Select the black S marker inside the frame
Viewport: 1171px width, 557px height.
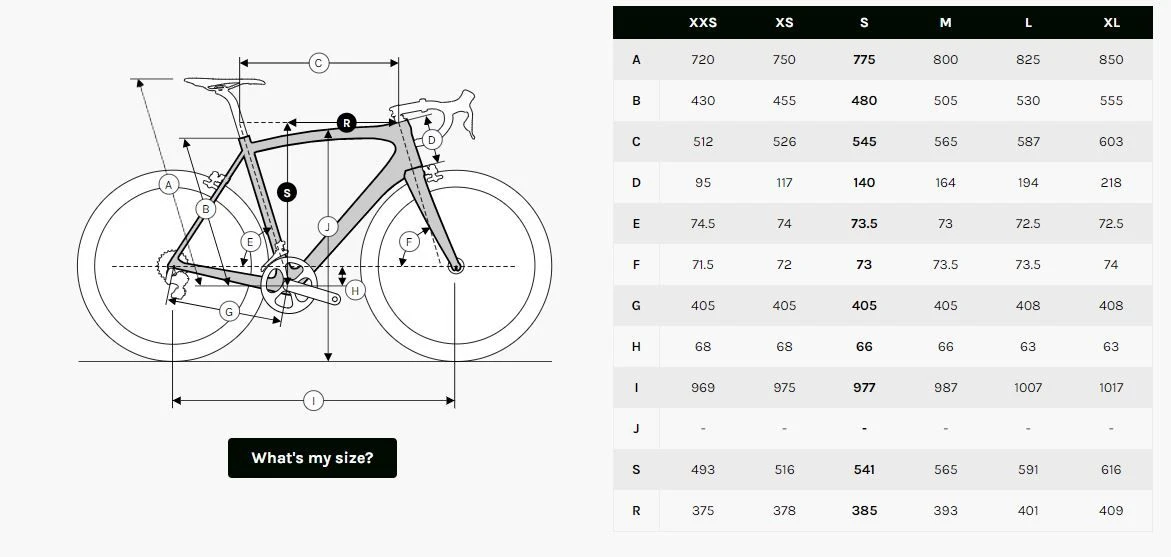tap(287, 192)
